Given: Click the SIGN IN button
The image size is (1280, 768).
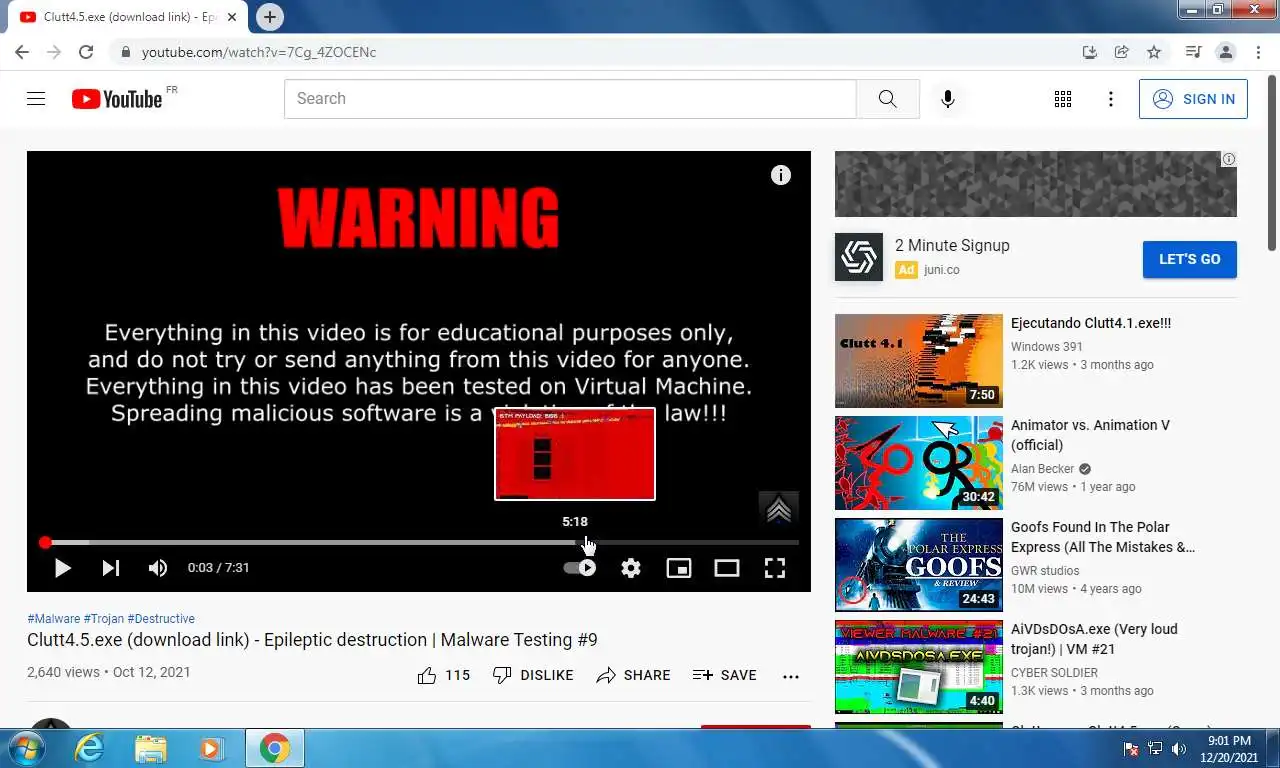Looking at the screenshot, I should coord(1193,99).
